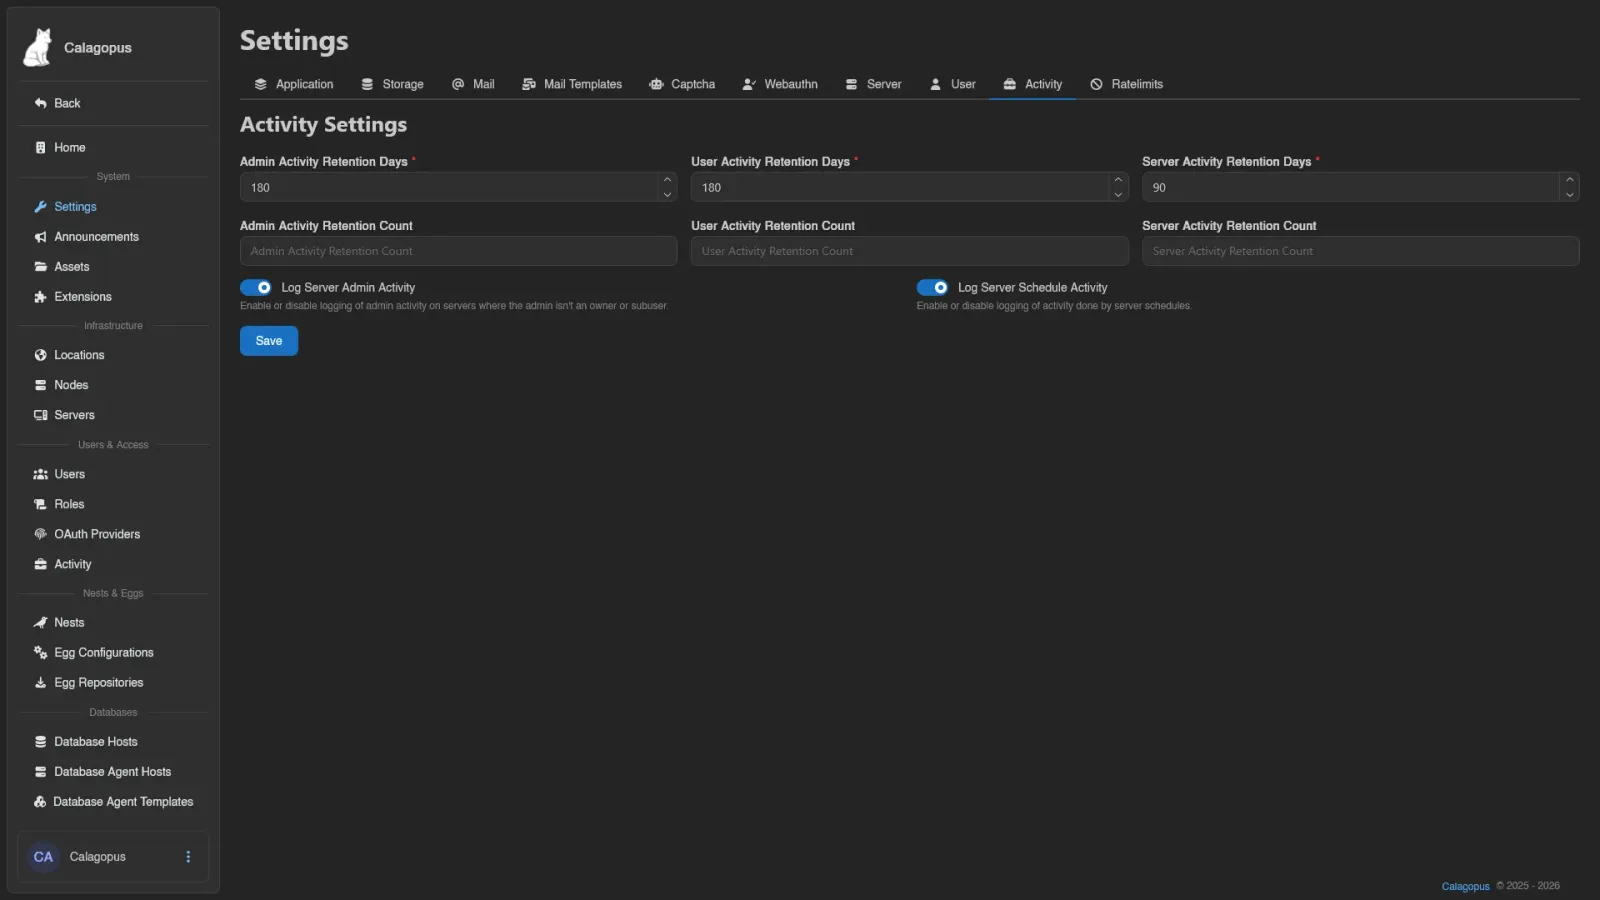Switch to the Mail tab

coord(473,84)
